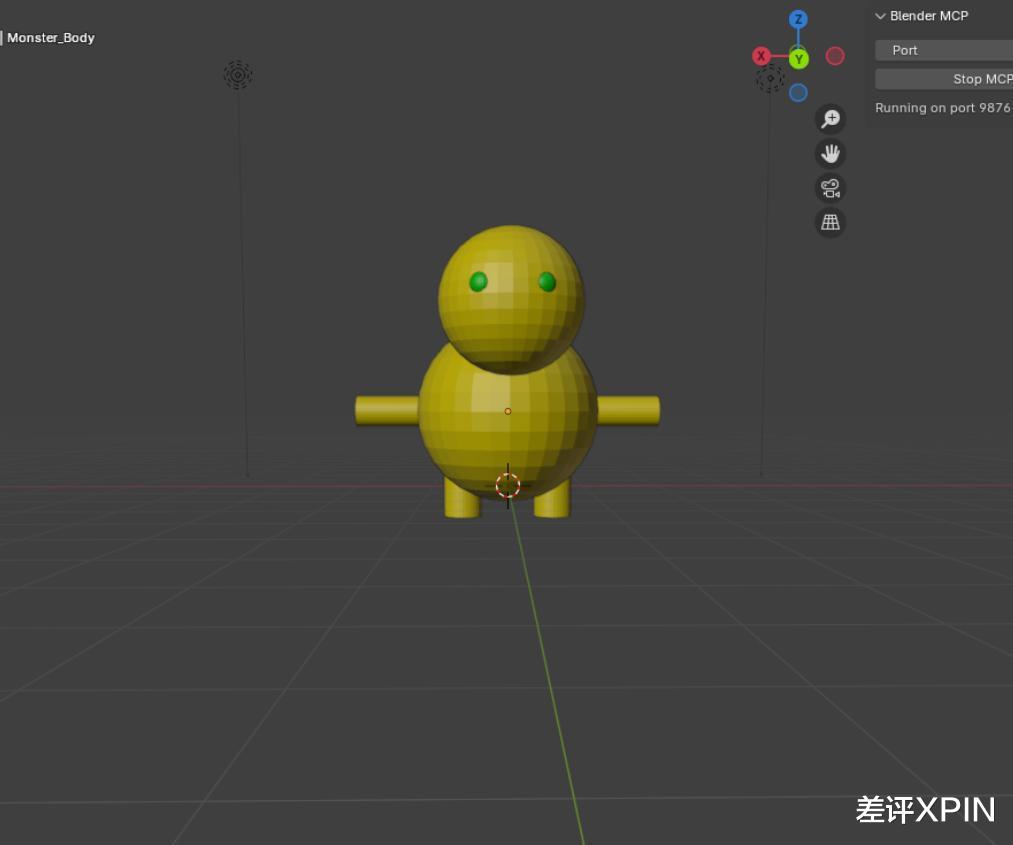Select the monster's left arm cylinder
Screen dimensions: 1013x845
pyautogui.click(x=387, y=410)
